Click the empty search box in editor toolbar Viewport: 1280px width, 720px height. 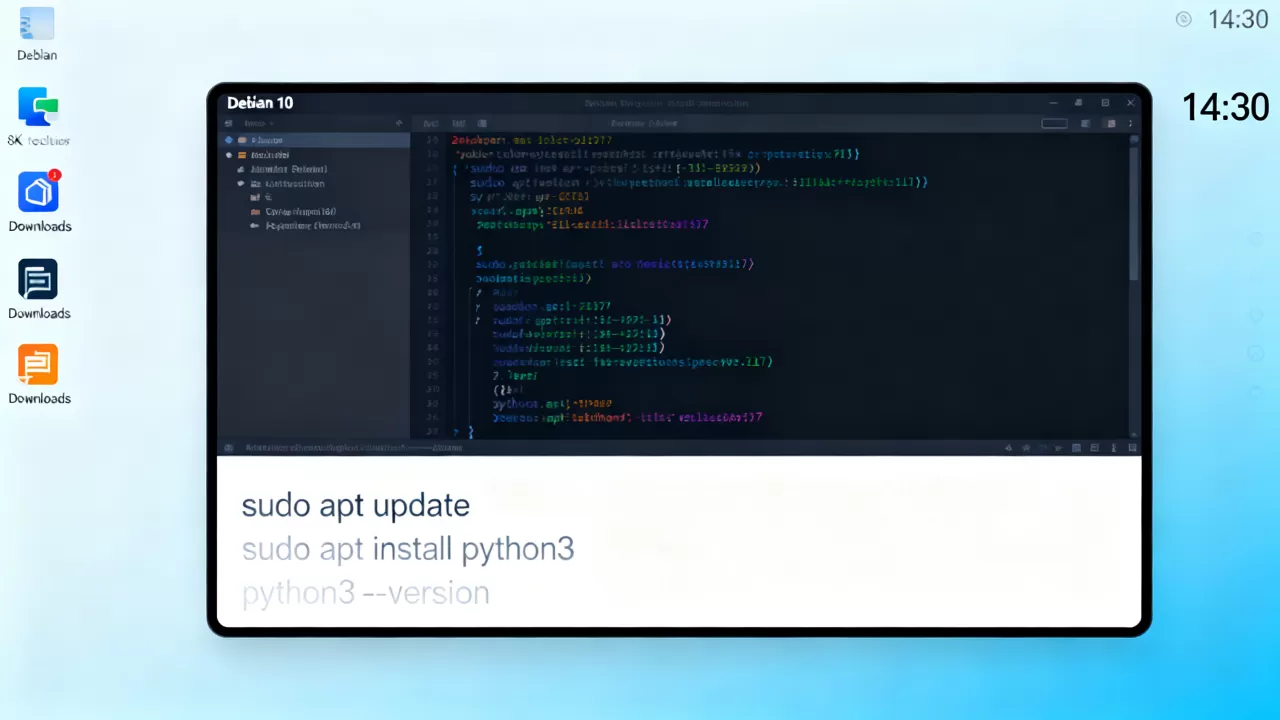pyautogui.click(x=1054, y=124)
